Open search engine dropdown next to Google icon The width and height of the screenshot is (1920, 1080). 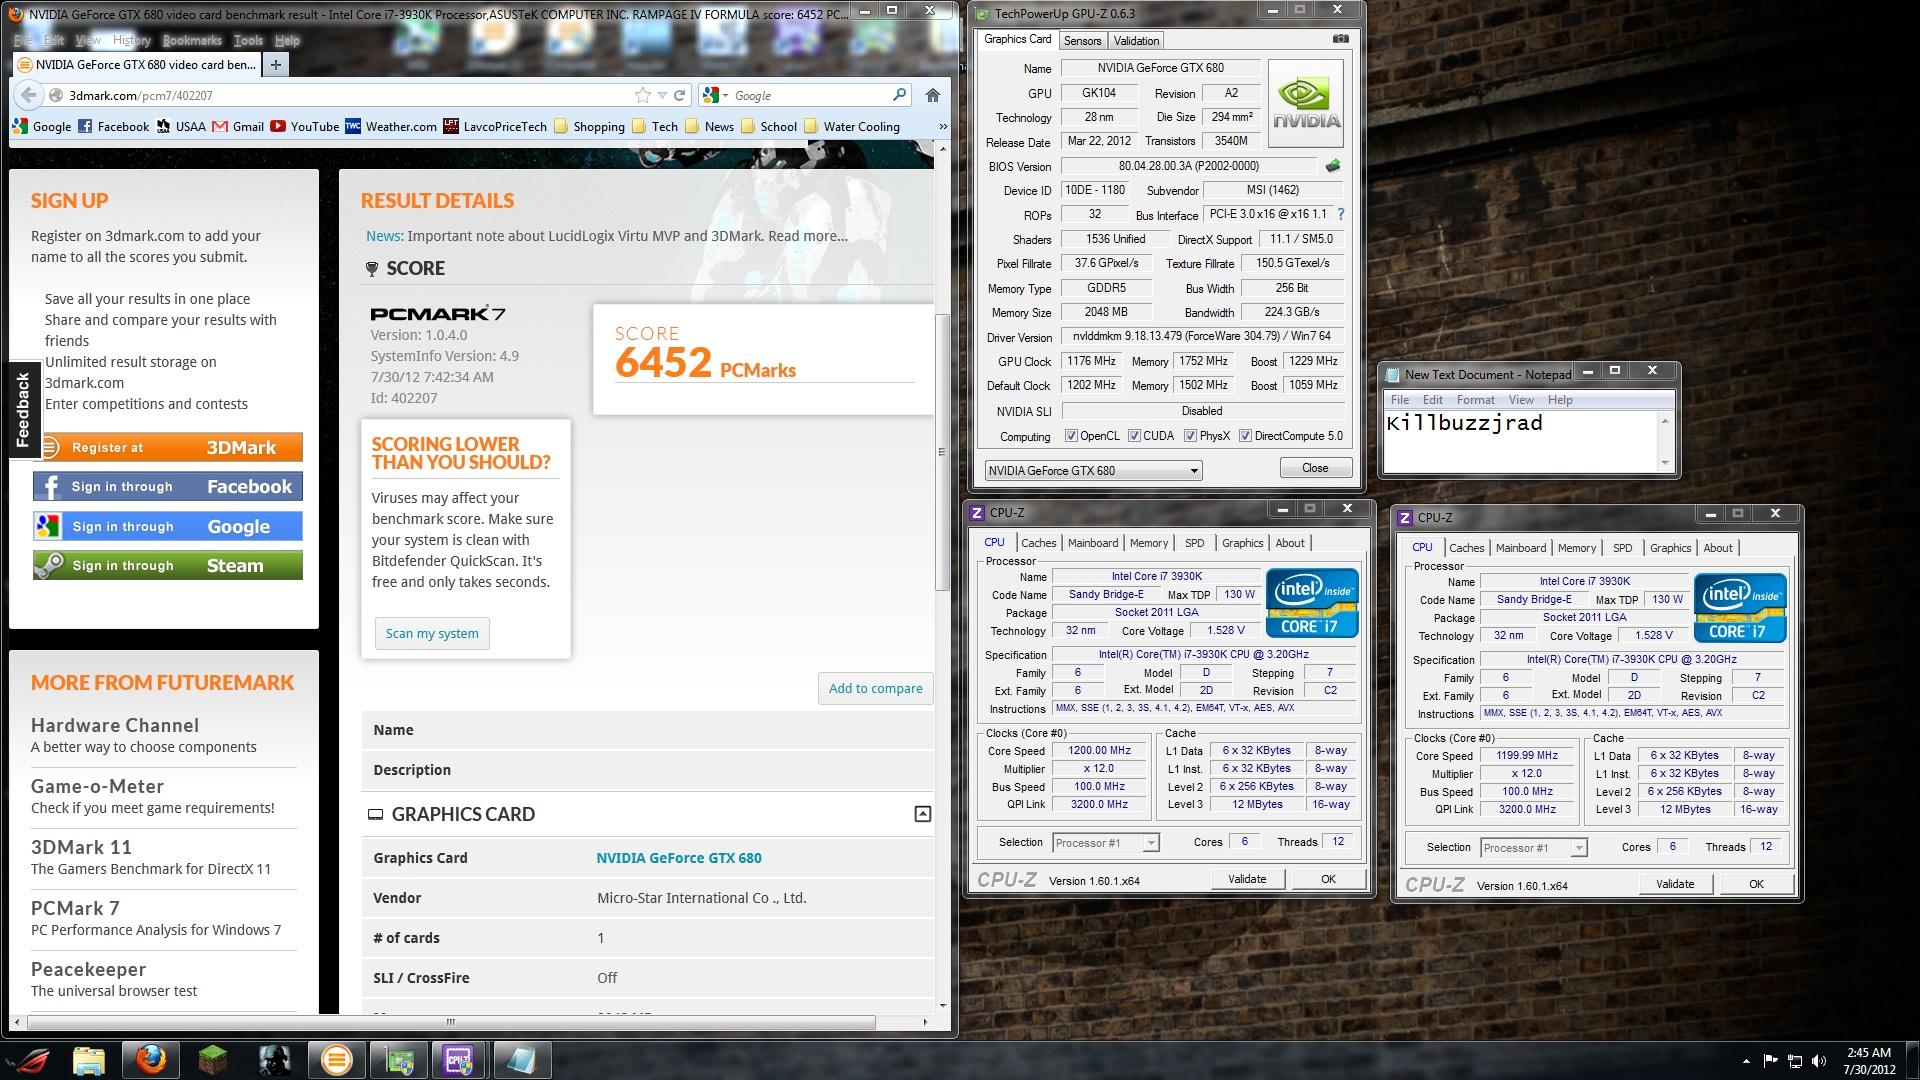[x=725, y=96]
